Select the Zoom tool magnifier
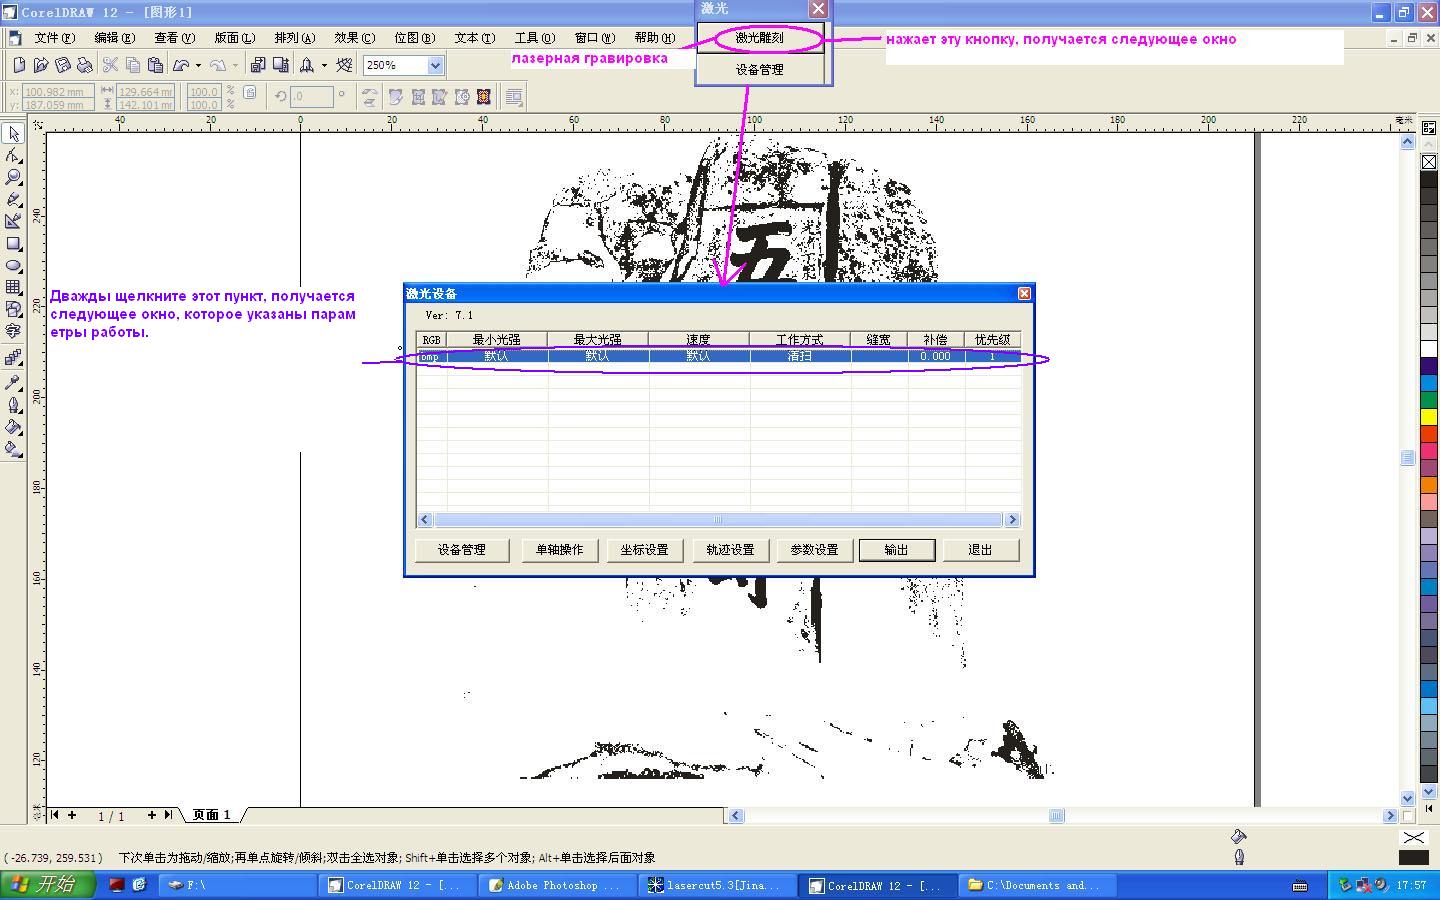 (x=13, y=178)
